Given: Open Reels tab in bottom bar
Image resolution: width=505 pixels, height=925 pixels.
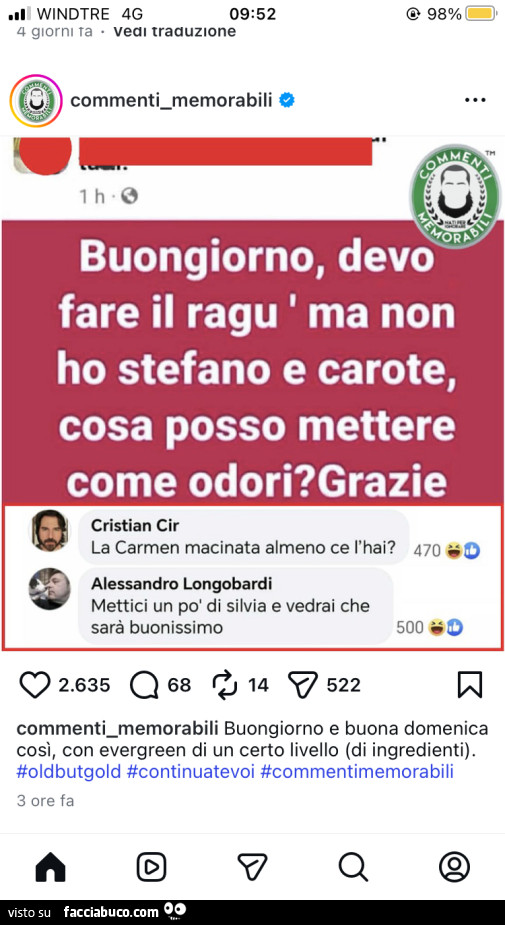Looking at the screenshot, I should coord(151,868).
